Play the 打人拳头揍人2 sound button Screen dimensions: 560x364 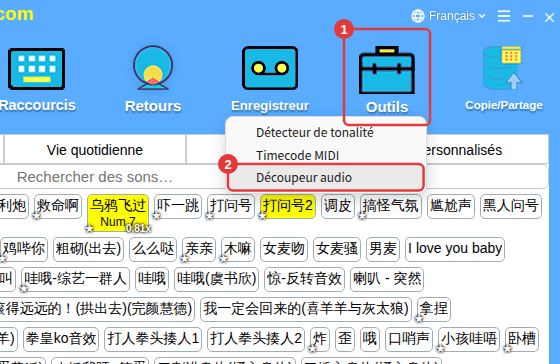256,339
